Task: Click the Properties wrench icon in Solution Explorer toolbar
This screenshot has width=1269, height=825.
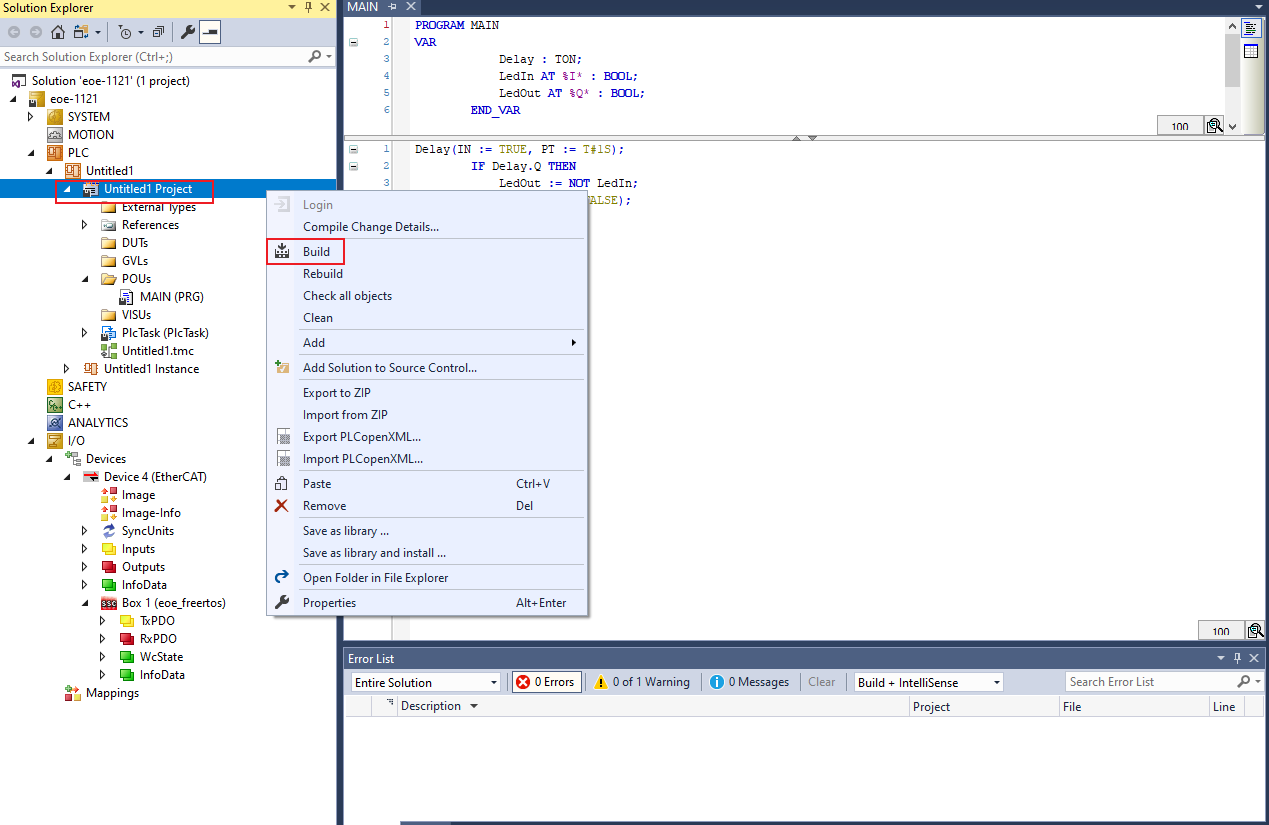Action: point(187,32)
